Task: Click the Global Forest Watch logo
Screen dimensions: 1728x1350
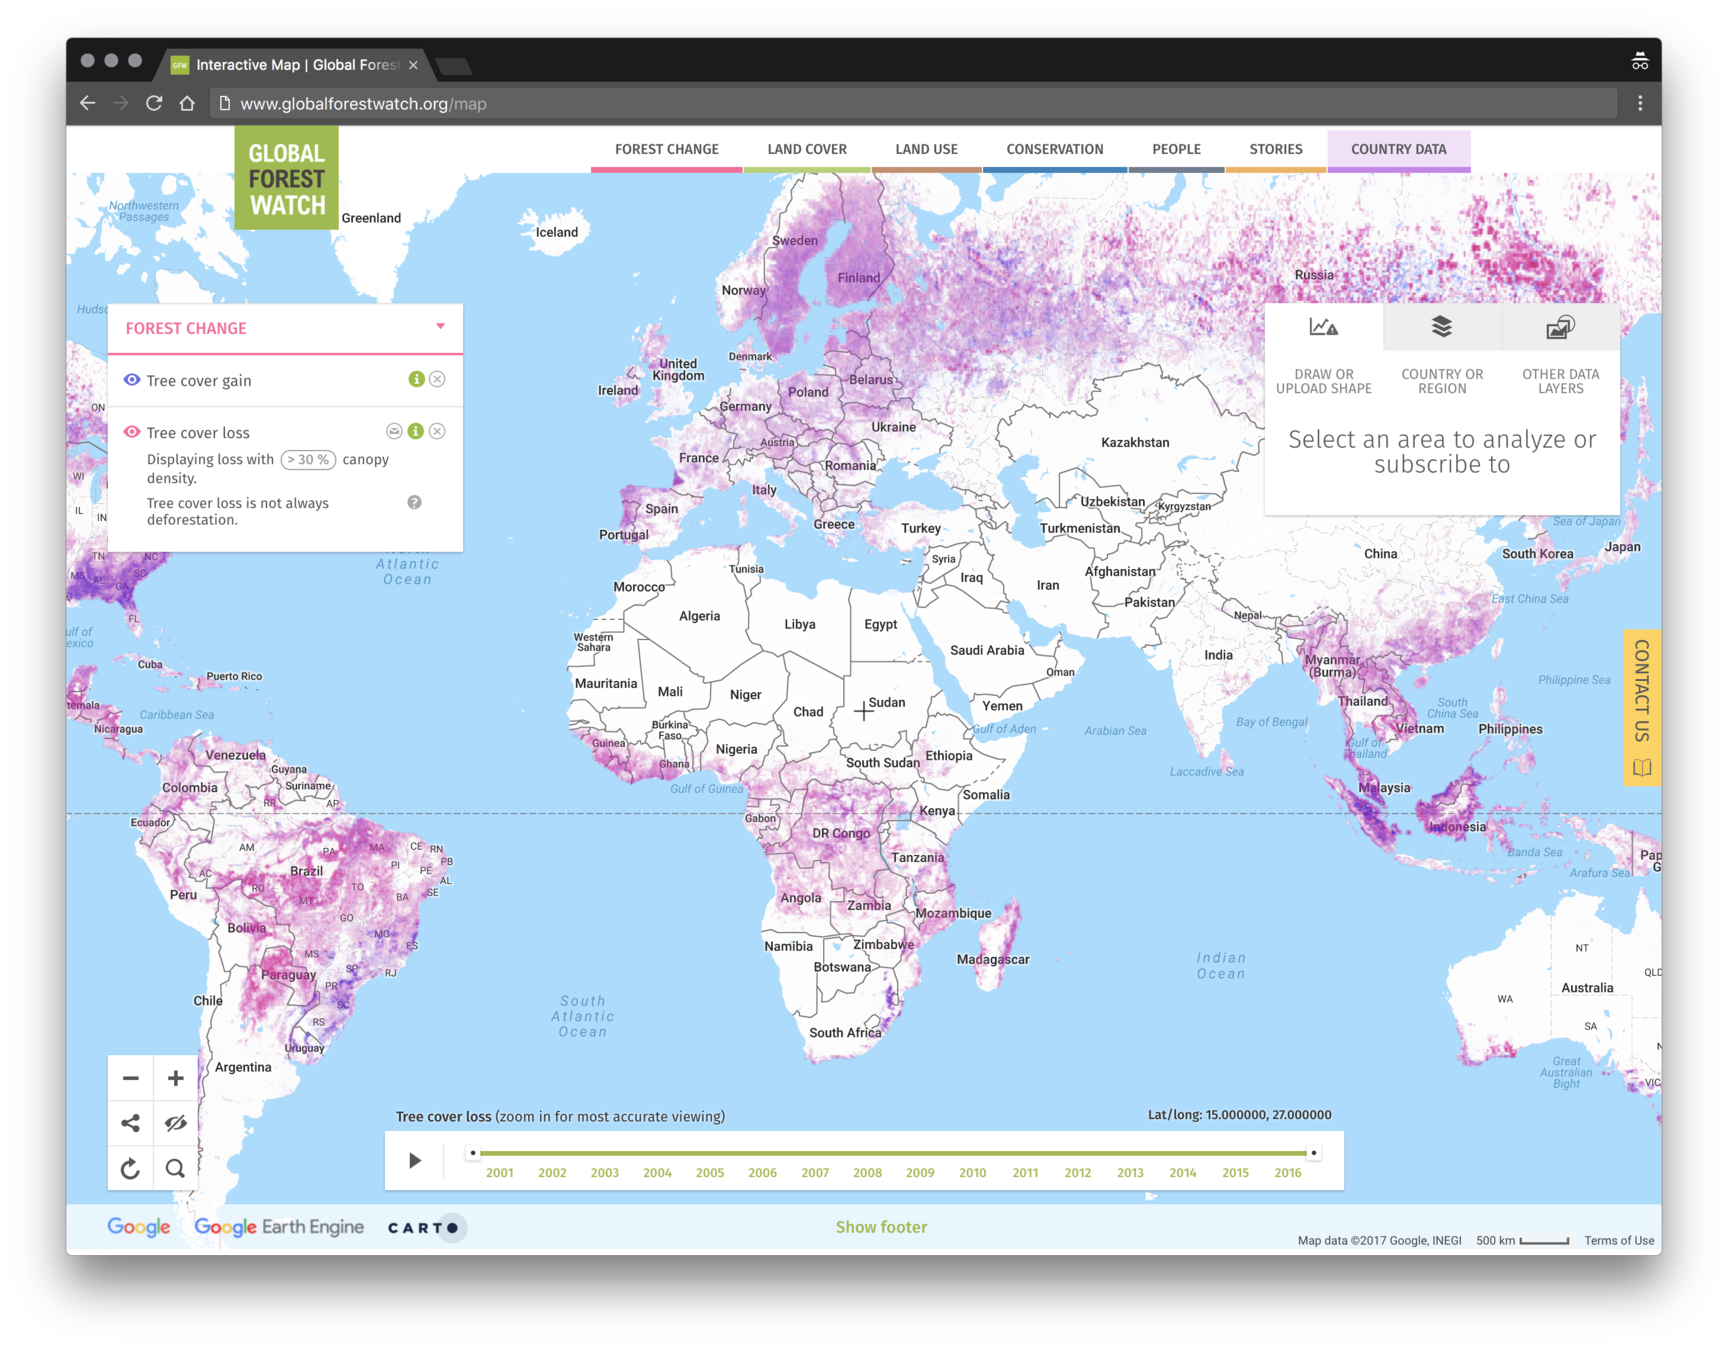Action: tap(287, 178)
